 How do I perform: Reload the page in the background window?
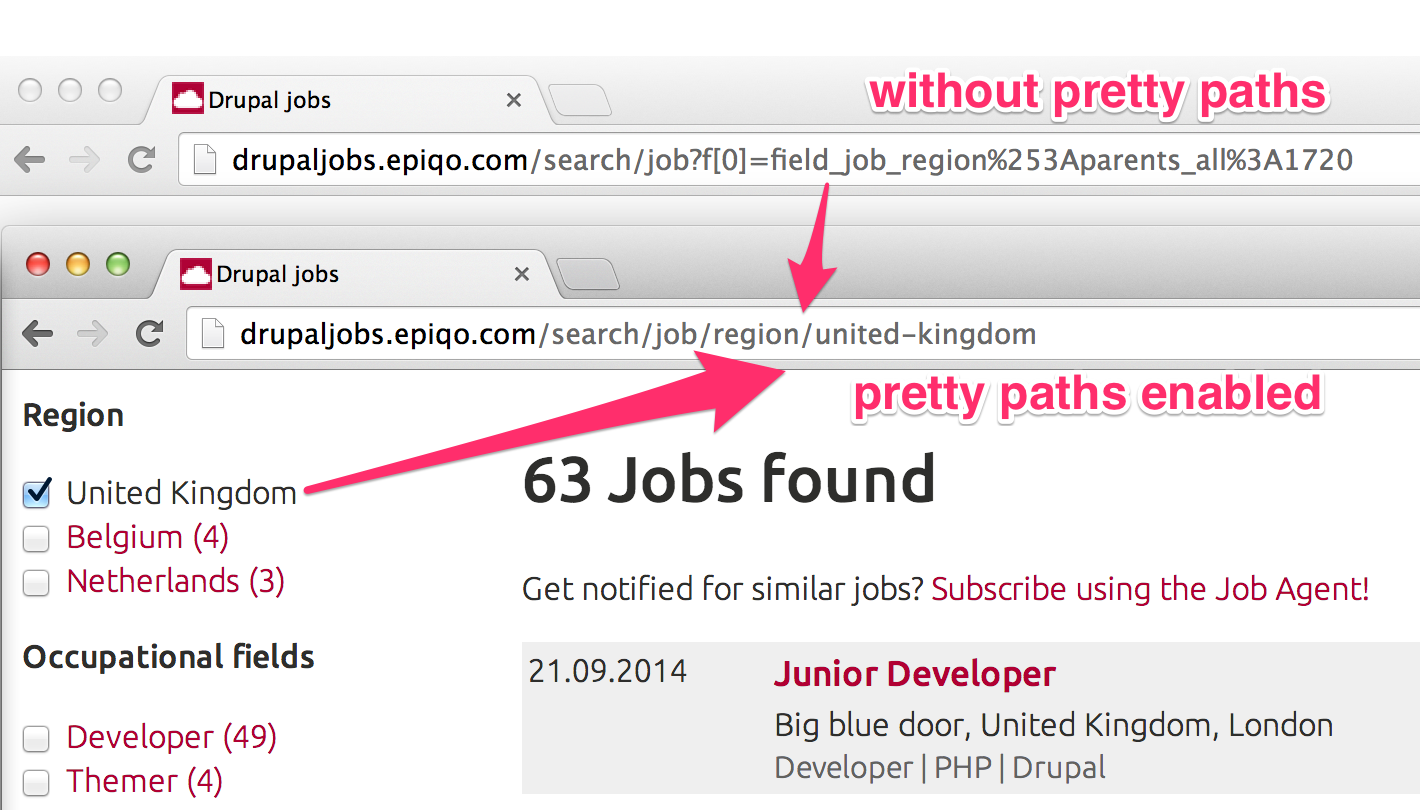(x=142, y=159)
